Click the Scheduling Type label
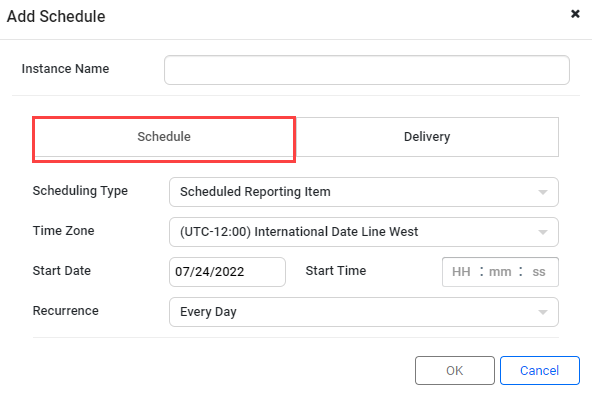The image size is (592, 395). coord(80,191)
